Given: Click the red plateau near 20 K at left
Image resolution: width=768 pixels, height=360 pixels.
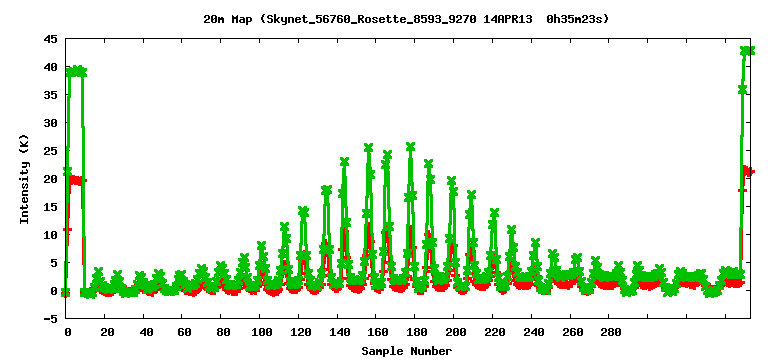Looking at the screenshot, I should [x=77, y=180].
